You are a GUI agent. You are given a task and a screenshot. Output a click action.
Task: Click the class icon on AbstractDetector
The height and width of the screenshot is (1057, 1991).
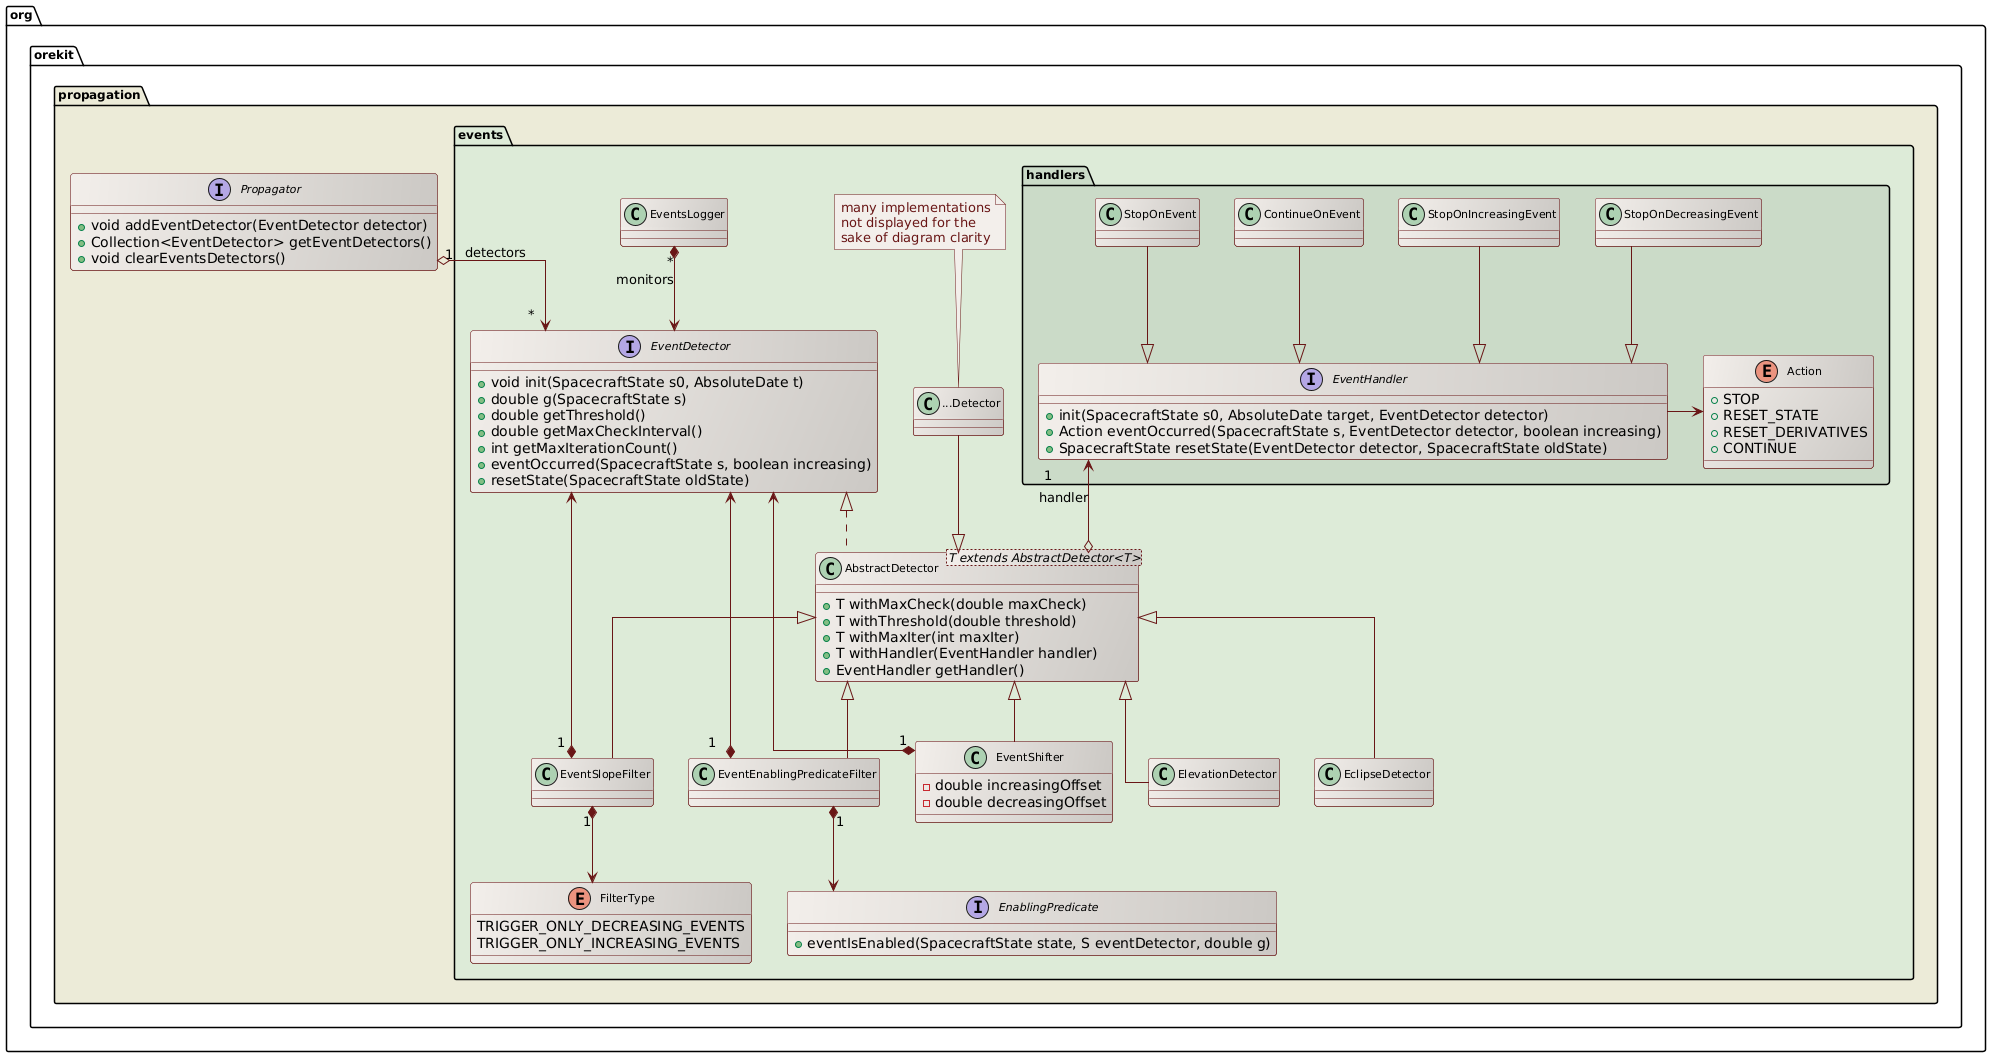pos(830,567)
